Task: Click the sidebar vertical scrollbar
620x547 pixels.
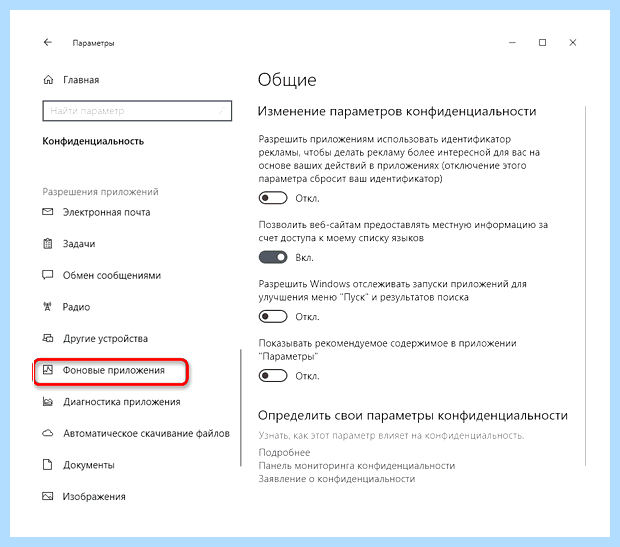Action: pos(240,407)
